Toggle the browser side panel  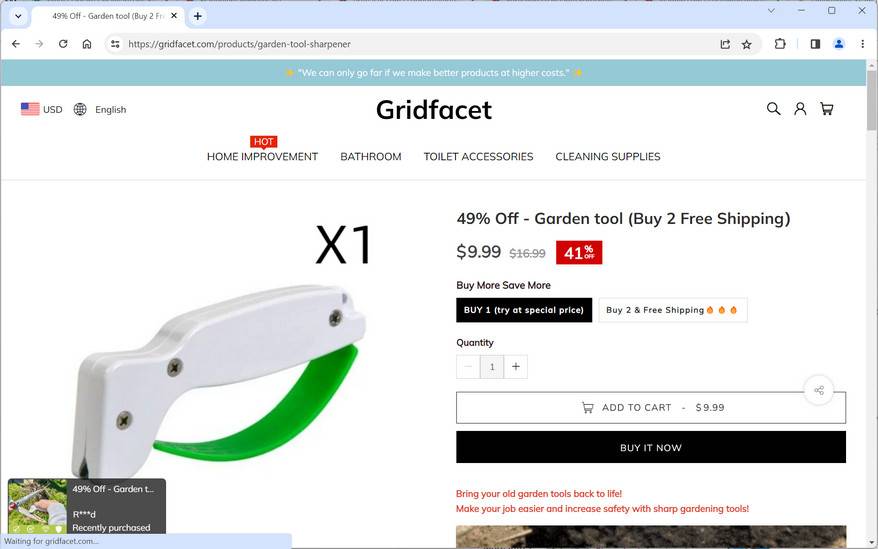tap(815, 44)
